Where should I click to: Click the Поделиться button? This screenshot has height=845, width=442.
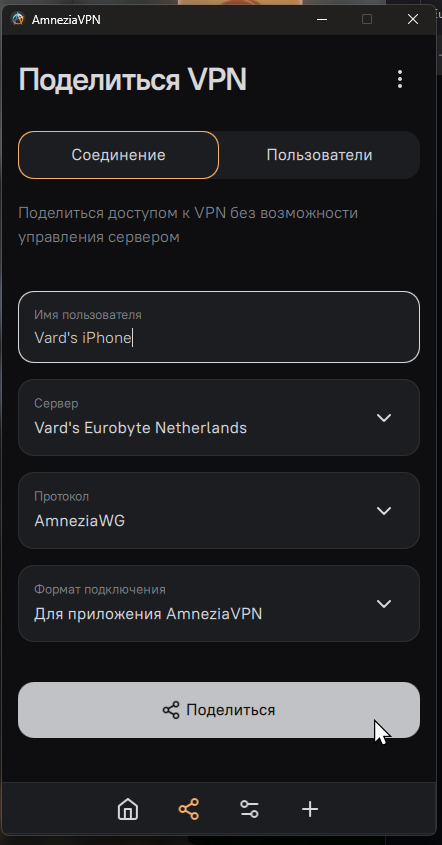pyautogui.click(x=219, y=710)
